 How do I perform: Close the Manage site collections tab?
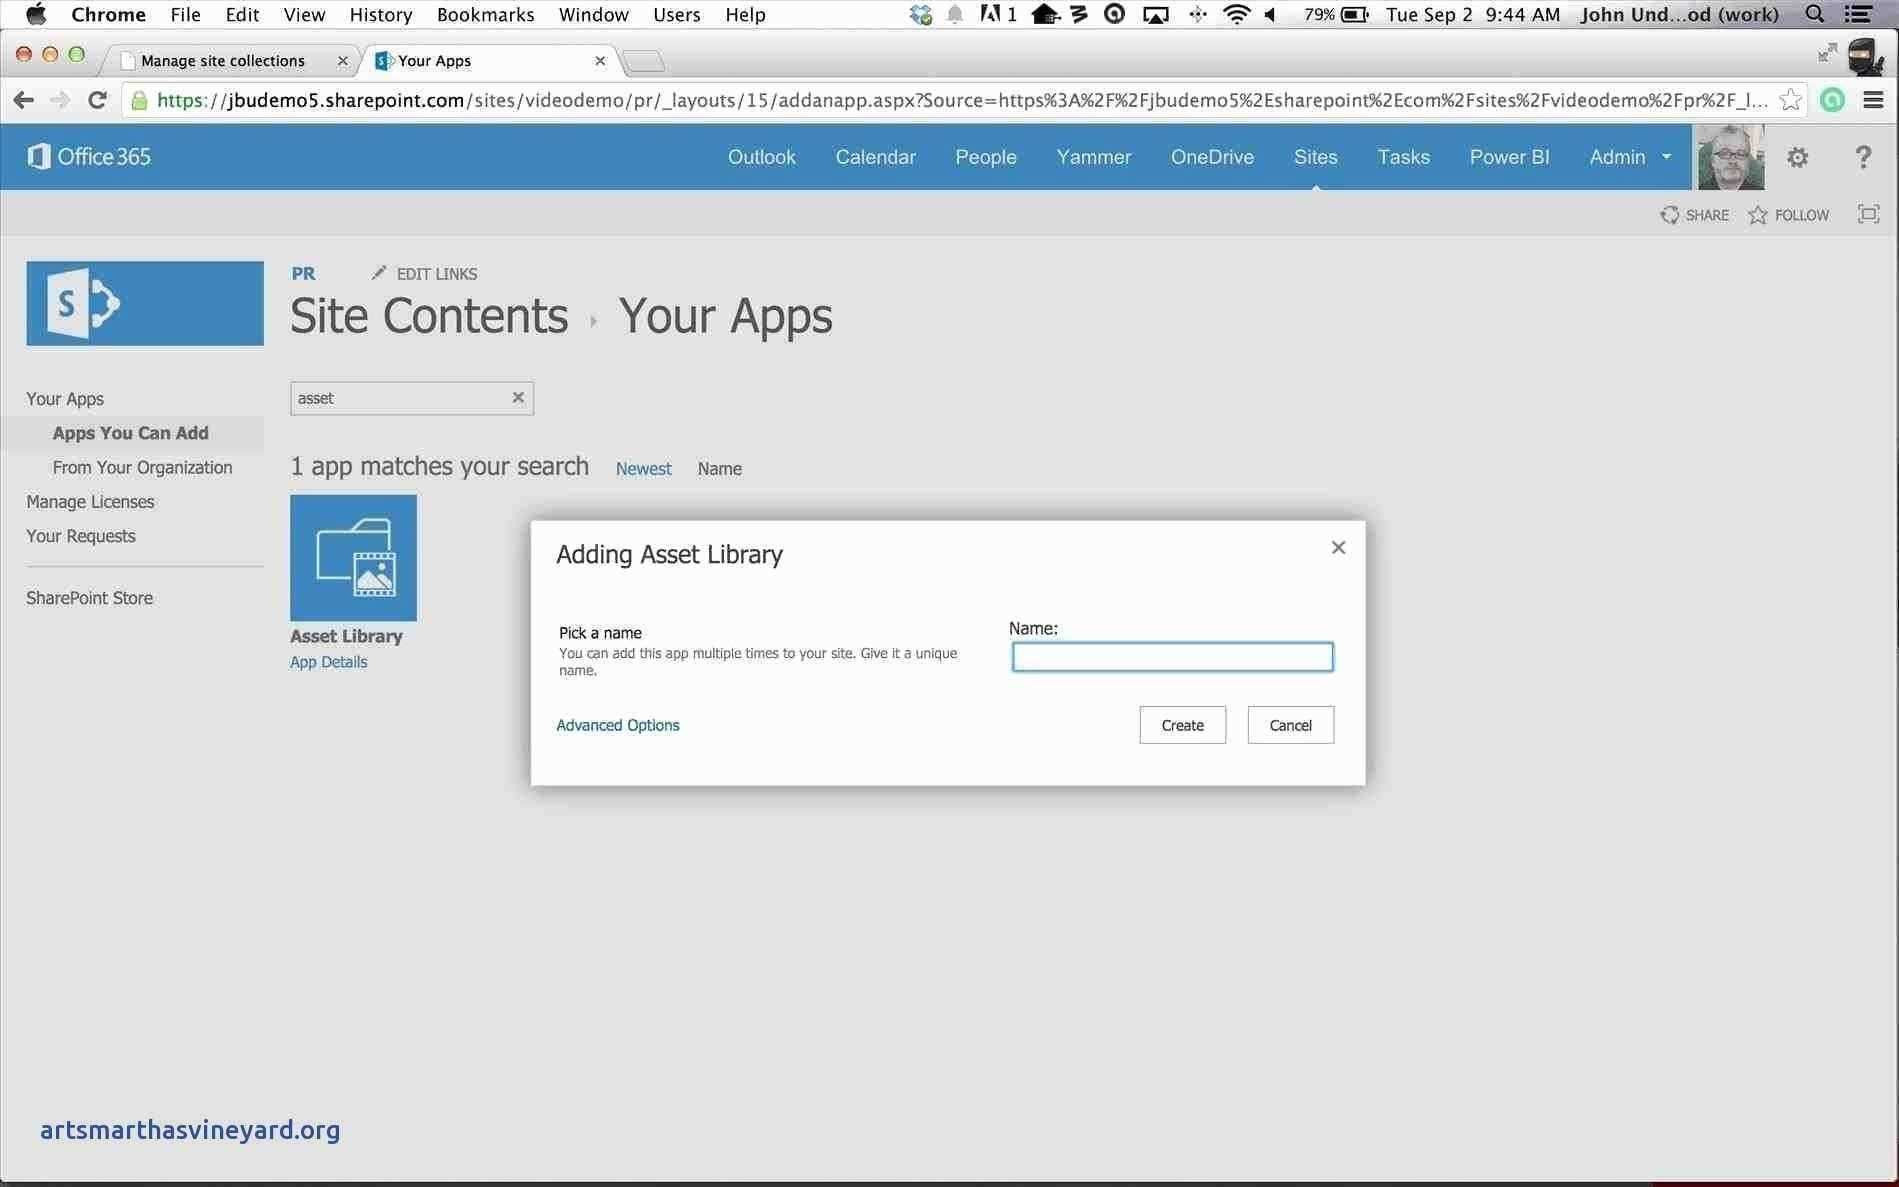click(342, 61)
